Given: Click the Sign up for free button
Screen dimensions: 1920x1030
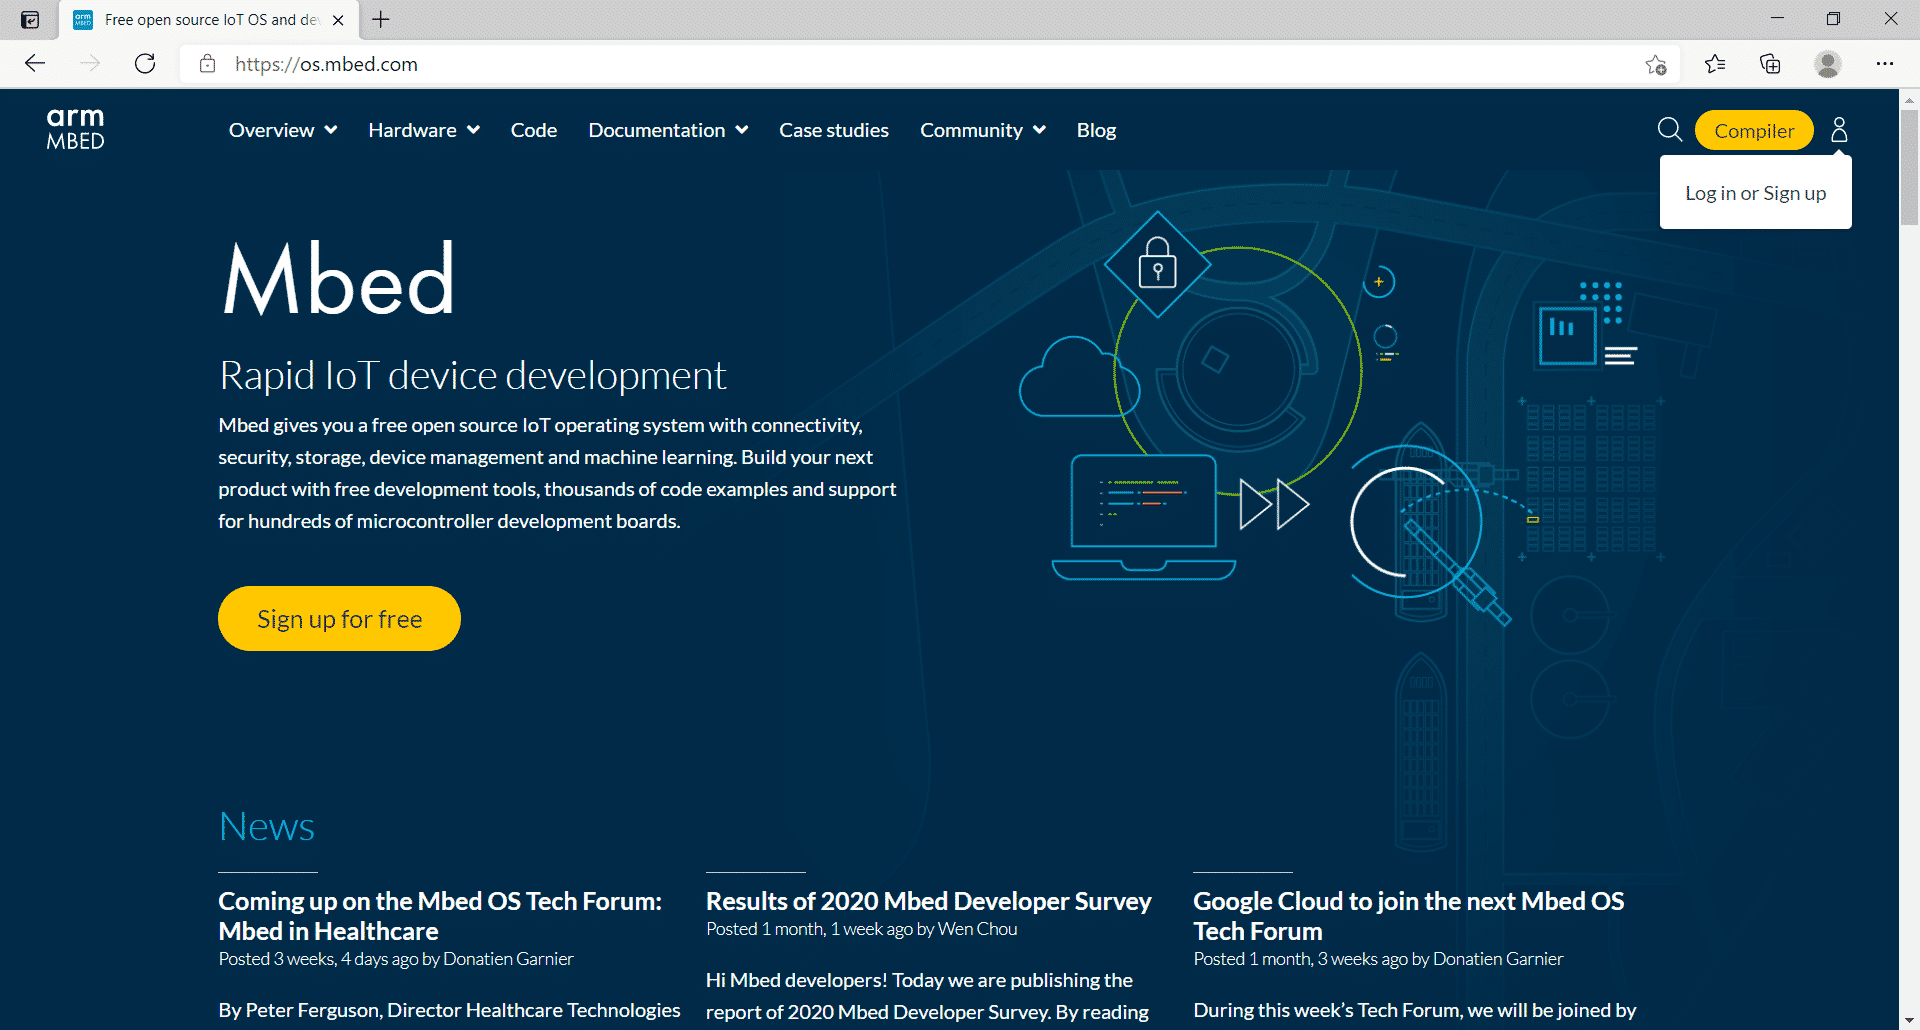Looking at the screenshot, I should coord(338,618).
